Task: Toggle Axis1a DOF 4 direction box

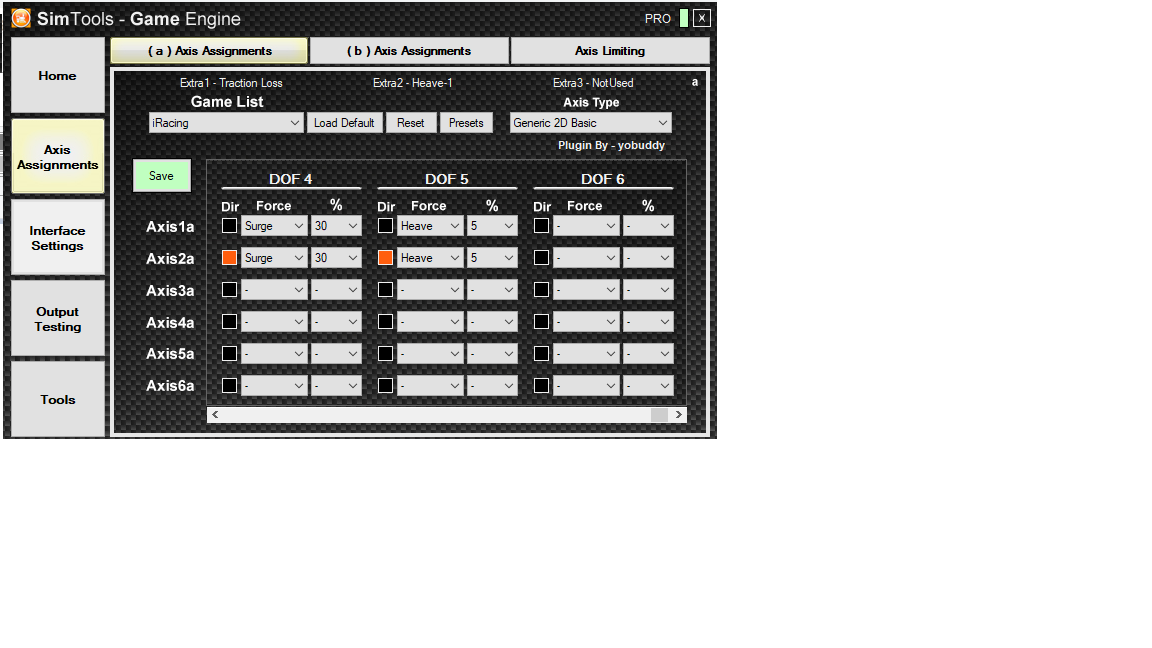Action: 229,226
